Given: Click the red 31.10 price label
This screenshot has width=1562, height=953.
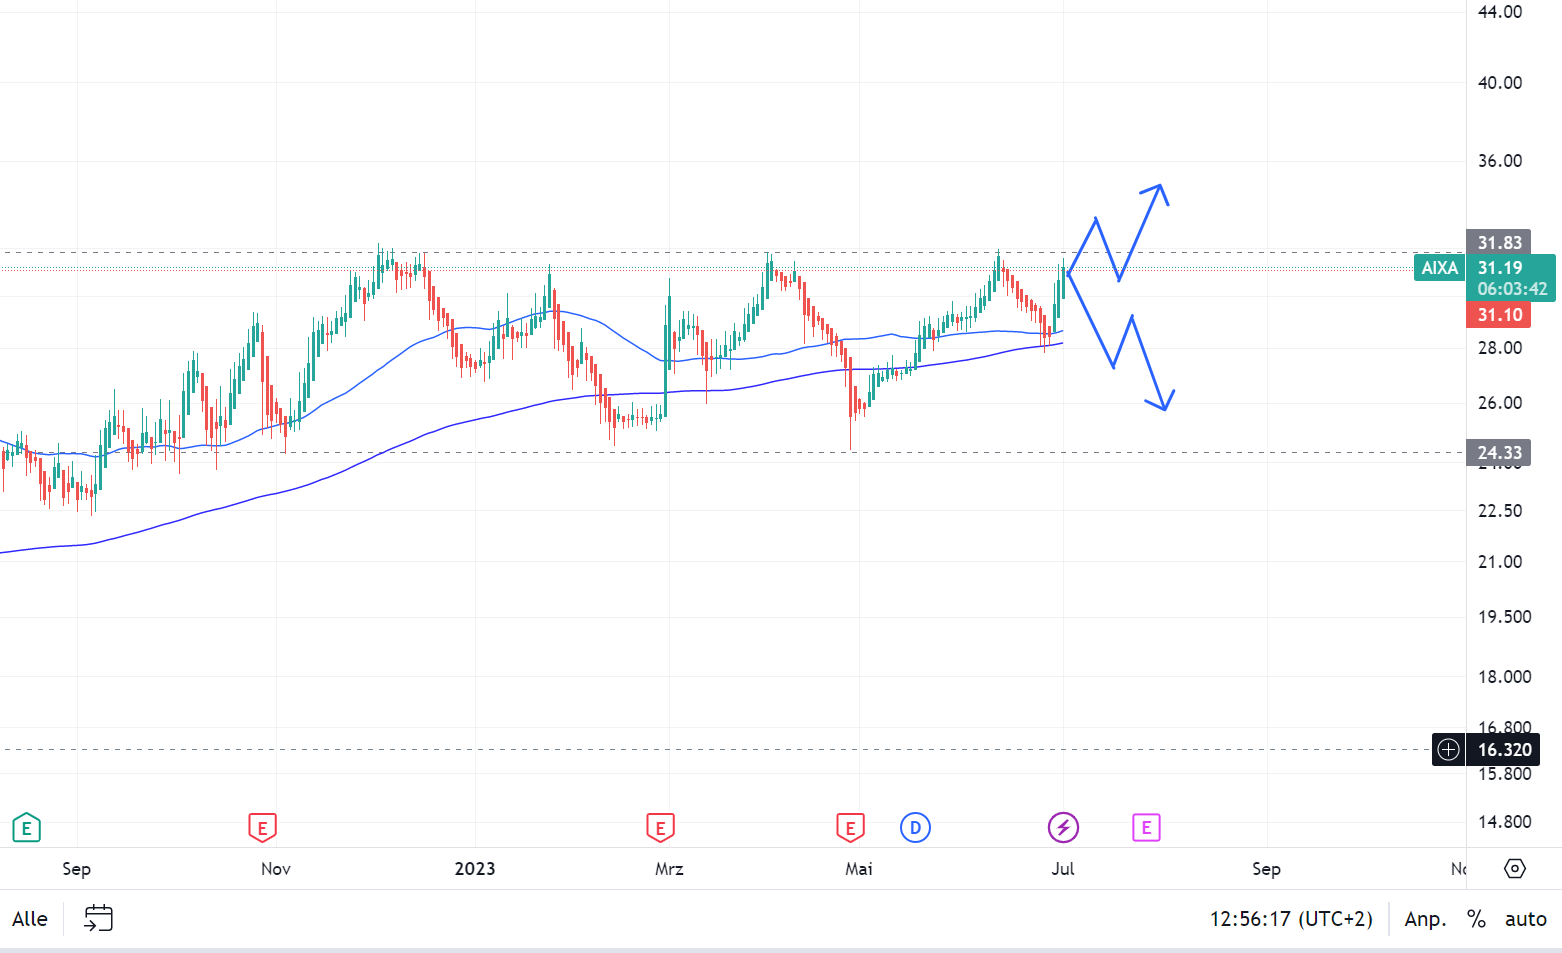Looking at the screenshot, I should 1499,315.
